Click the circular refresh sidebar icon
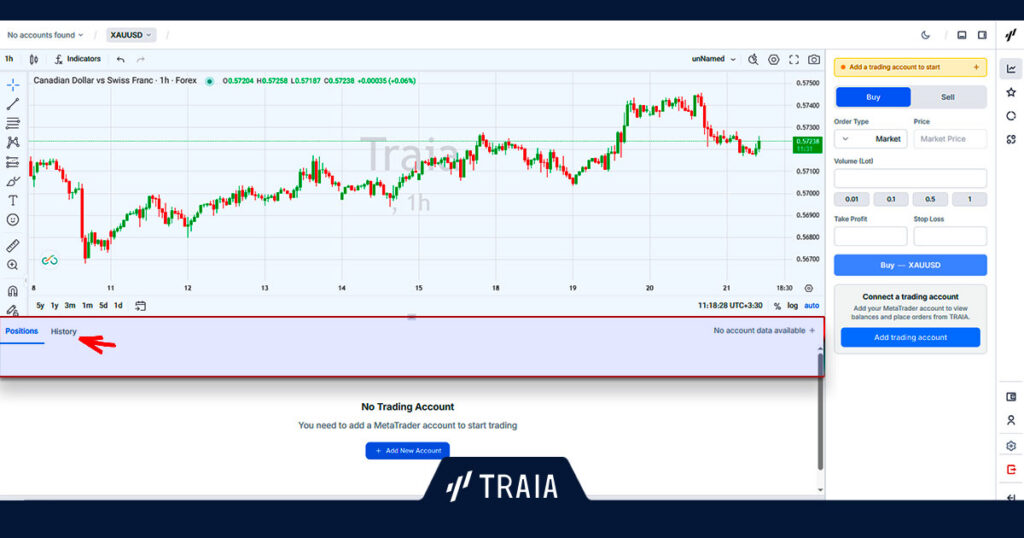The width and height of the screenshot is (1024, 538). point(1011,116)
